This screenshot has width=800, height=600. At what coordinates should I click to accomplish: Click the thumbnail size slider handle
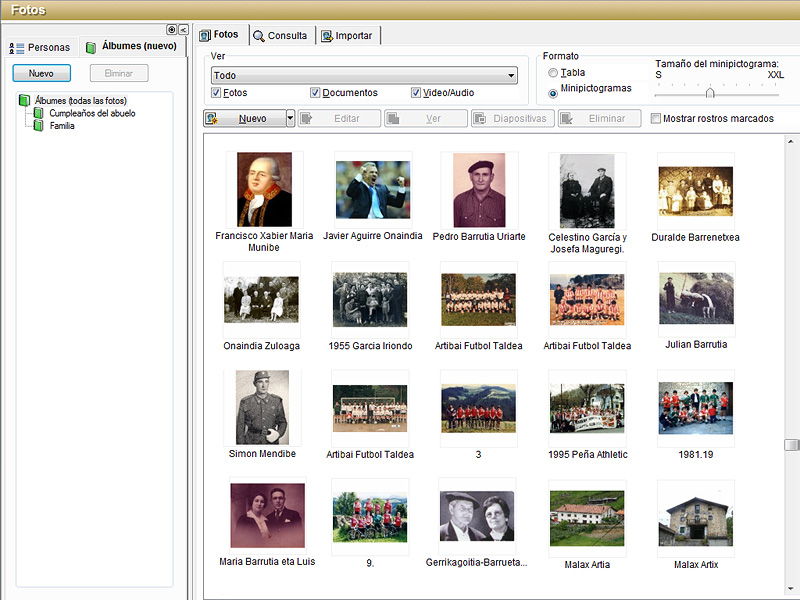(x=710, y=93)
